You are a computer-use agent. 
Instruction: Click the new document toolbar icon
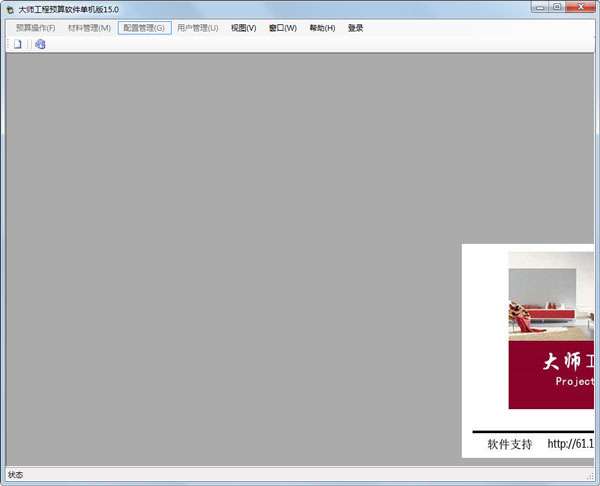coord(18,44)
